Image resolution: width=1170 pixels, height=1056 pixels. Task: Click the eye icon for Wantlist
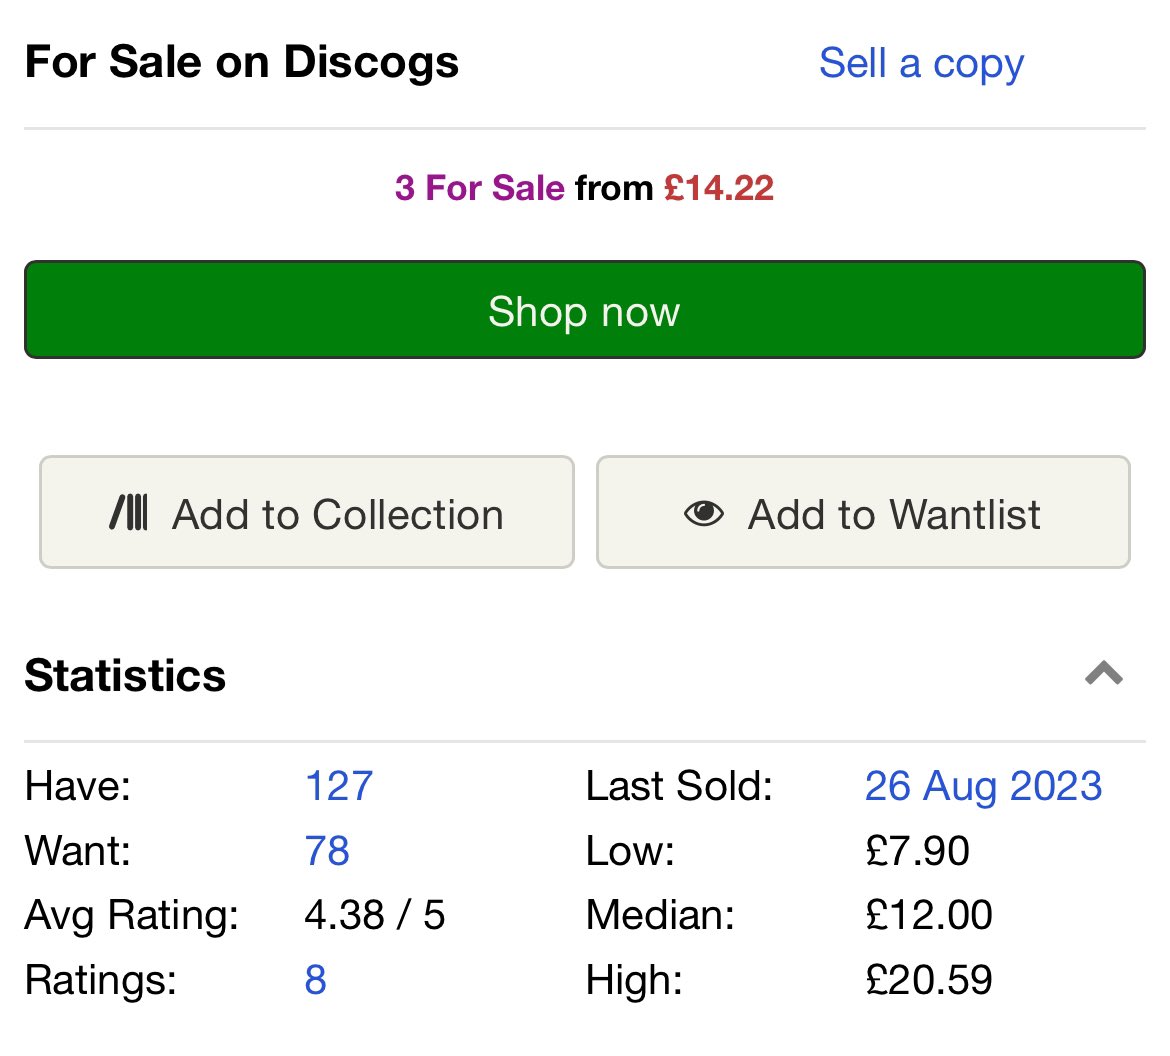click(x=703, y=514)
